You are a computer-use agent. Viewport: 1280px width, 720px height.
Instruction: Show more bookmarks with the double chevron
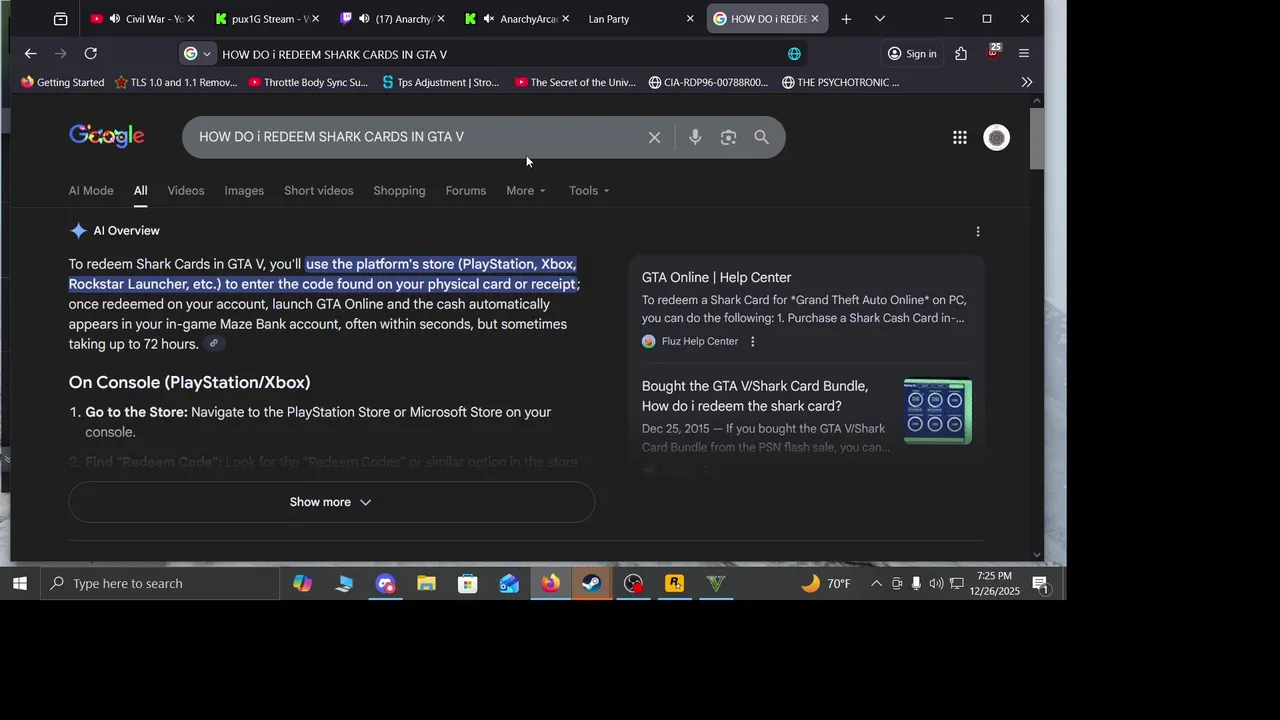[1026, 83]
